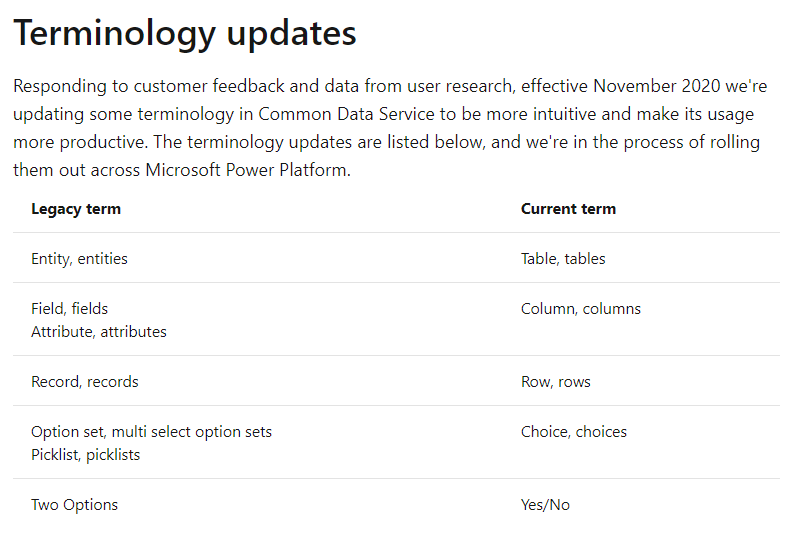
Task: Click the text November 2020
Action: (x=657, y=86)
